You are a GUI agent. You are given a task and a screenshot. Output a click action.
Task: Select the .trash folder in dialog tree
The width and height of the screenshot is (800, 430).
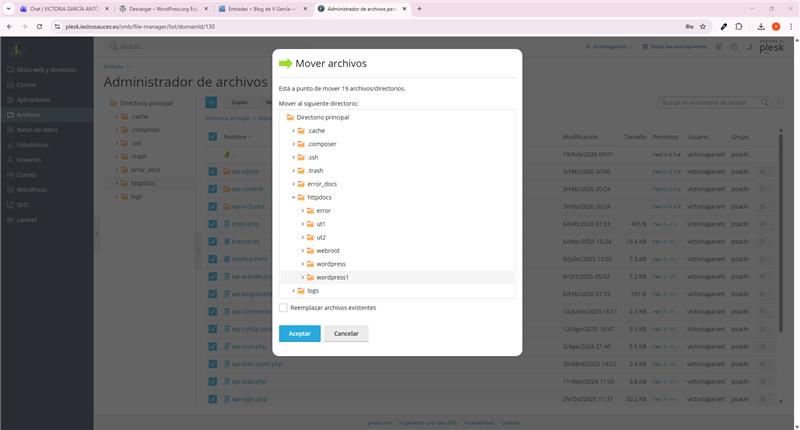point(315,171)
